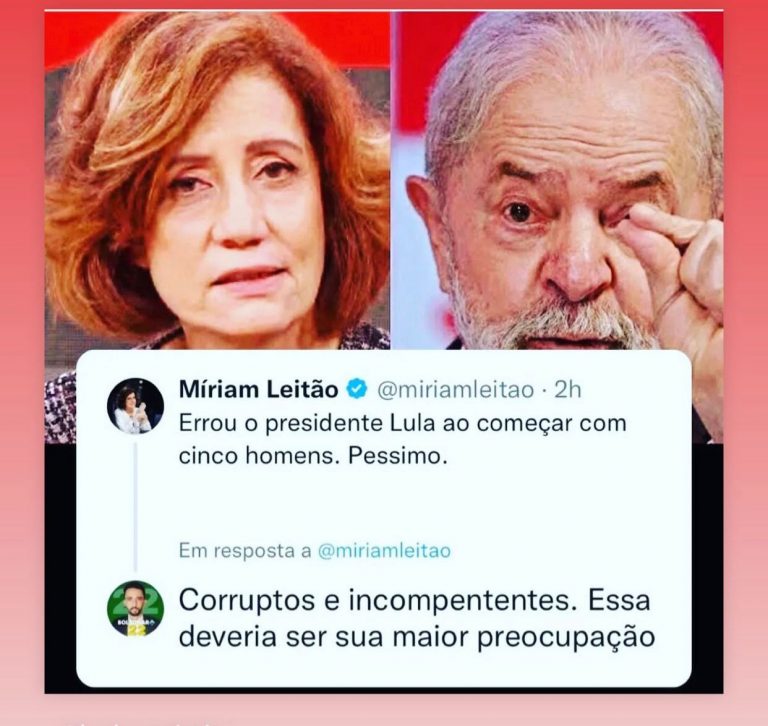View the right photo of bearded man
Viewport: 768px width, 726px height.
558,180
